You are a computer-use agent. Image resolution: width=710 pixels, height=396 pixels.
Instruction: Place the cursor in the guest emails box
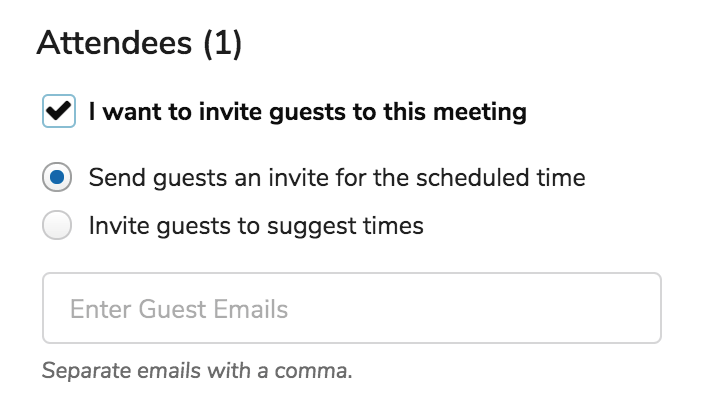tap(352, 308)
